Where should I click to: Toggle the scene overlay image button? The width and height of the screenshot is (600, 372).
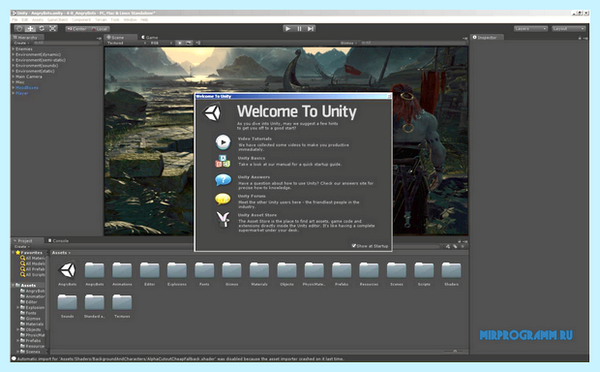click(189, 43)
